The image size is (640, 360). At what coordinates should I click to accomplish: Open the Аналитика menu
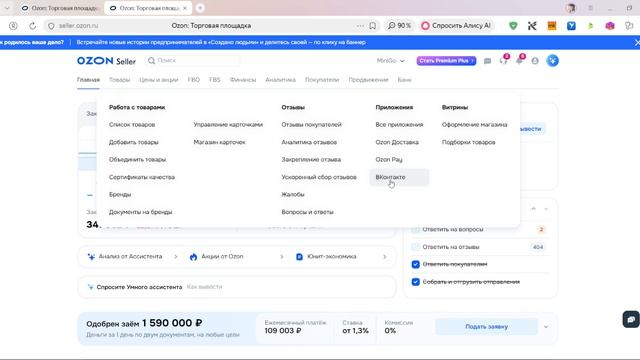pyautogui.click(x=280, y=80)
